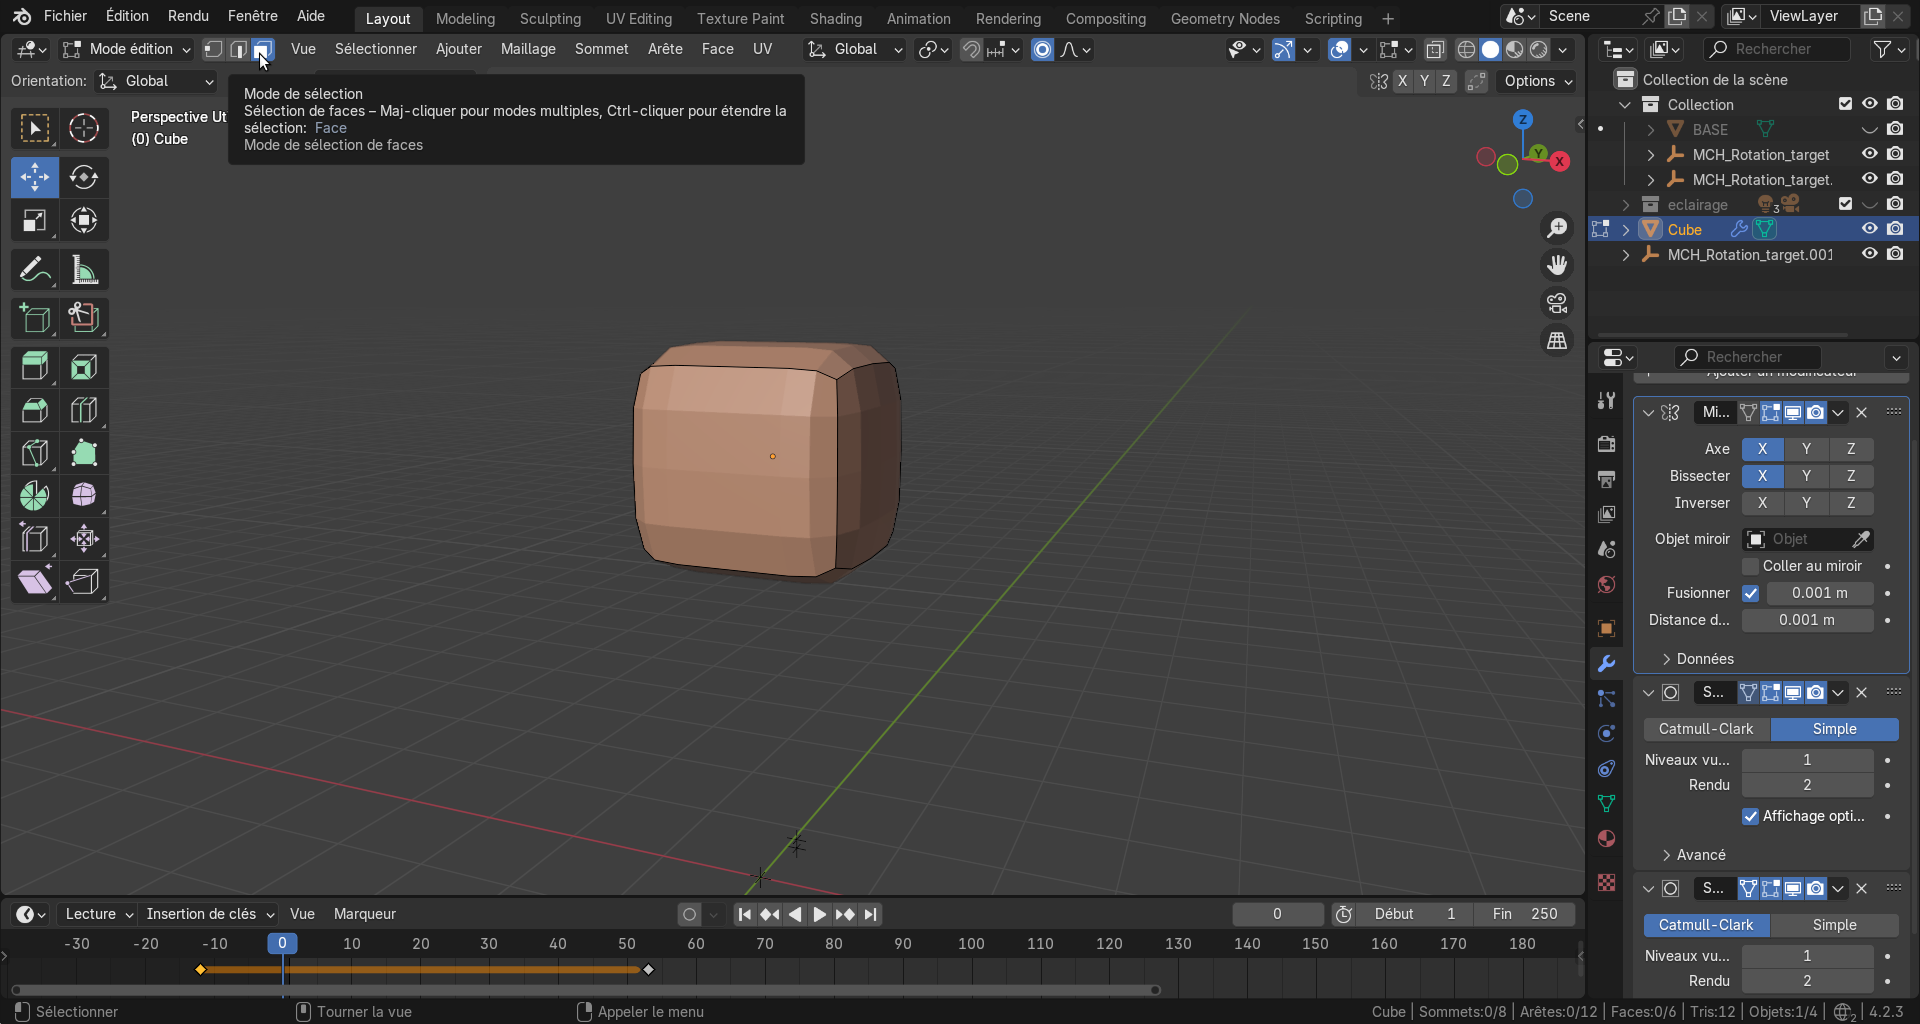1920x1024 pixels.
Task: Open the Mode édition dropdown
Action: coord(126,49)
